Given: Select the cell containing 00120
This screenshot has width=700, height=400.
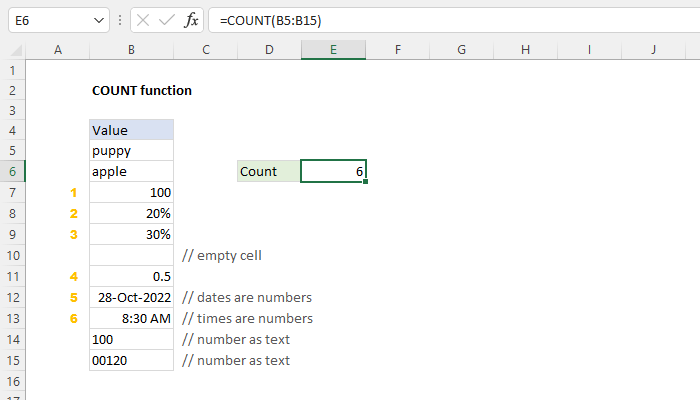Looking at the screenshot, I should (x=131, y=360).
